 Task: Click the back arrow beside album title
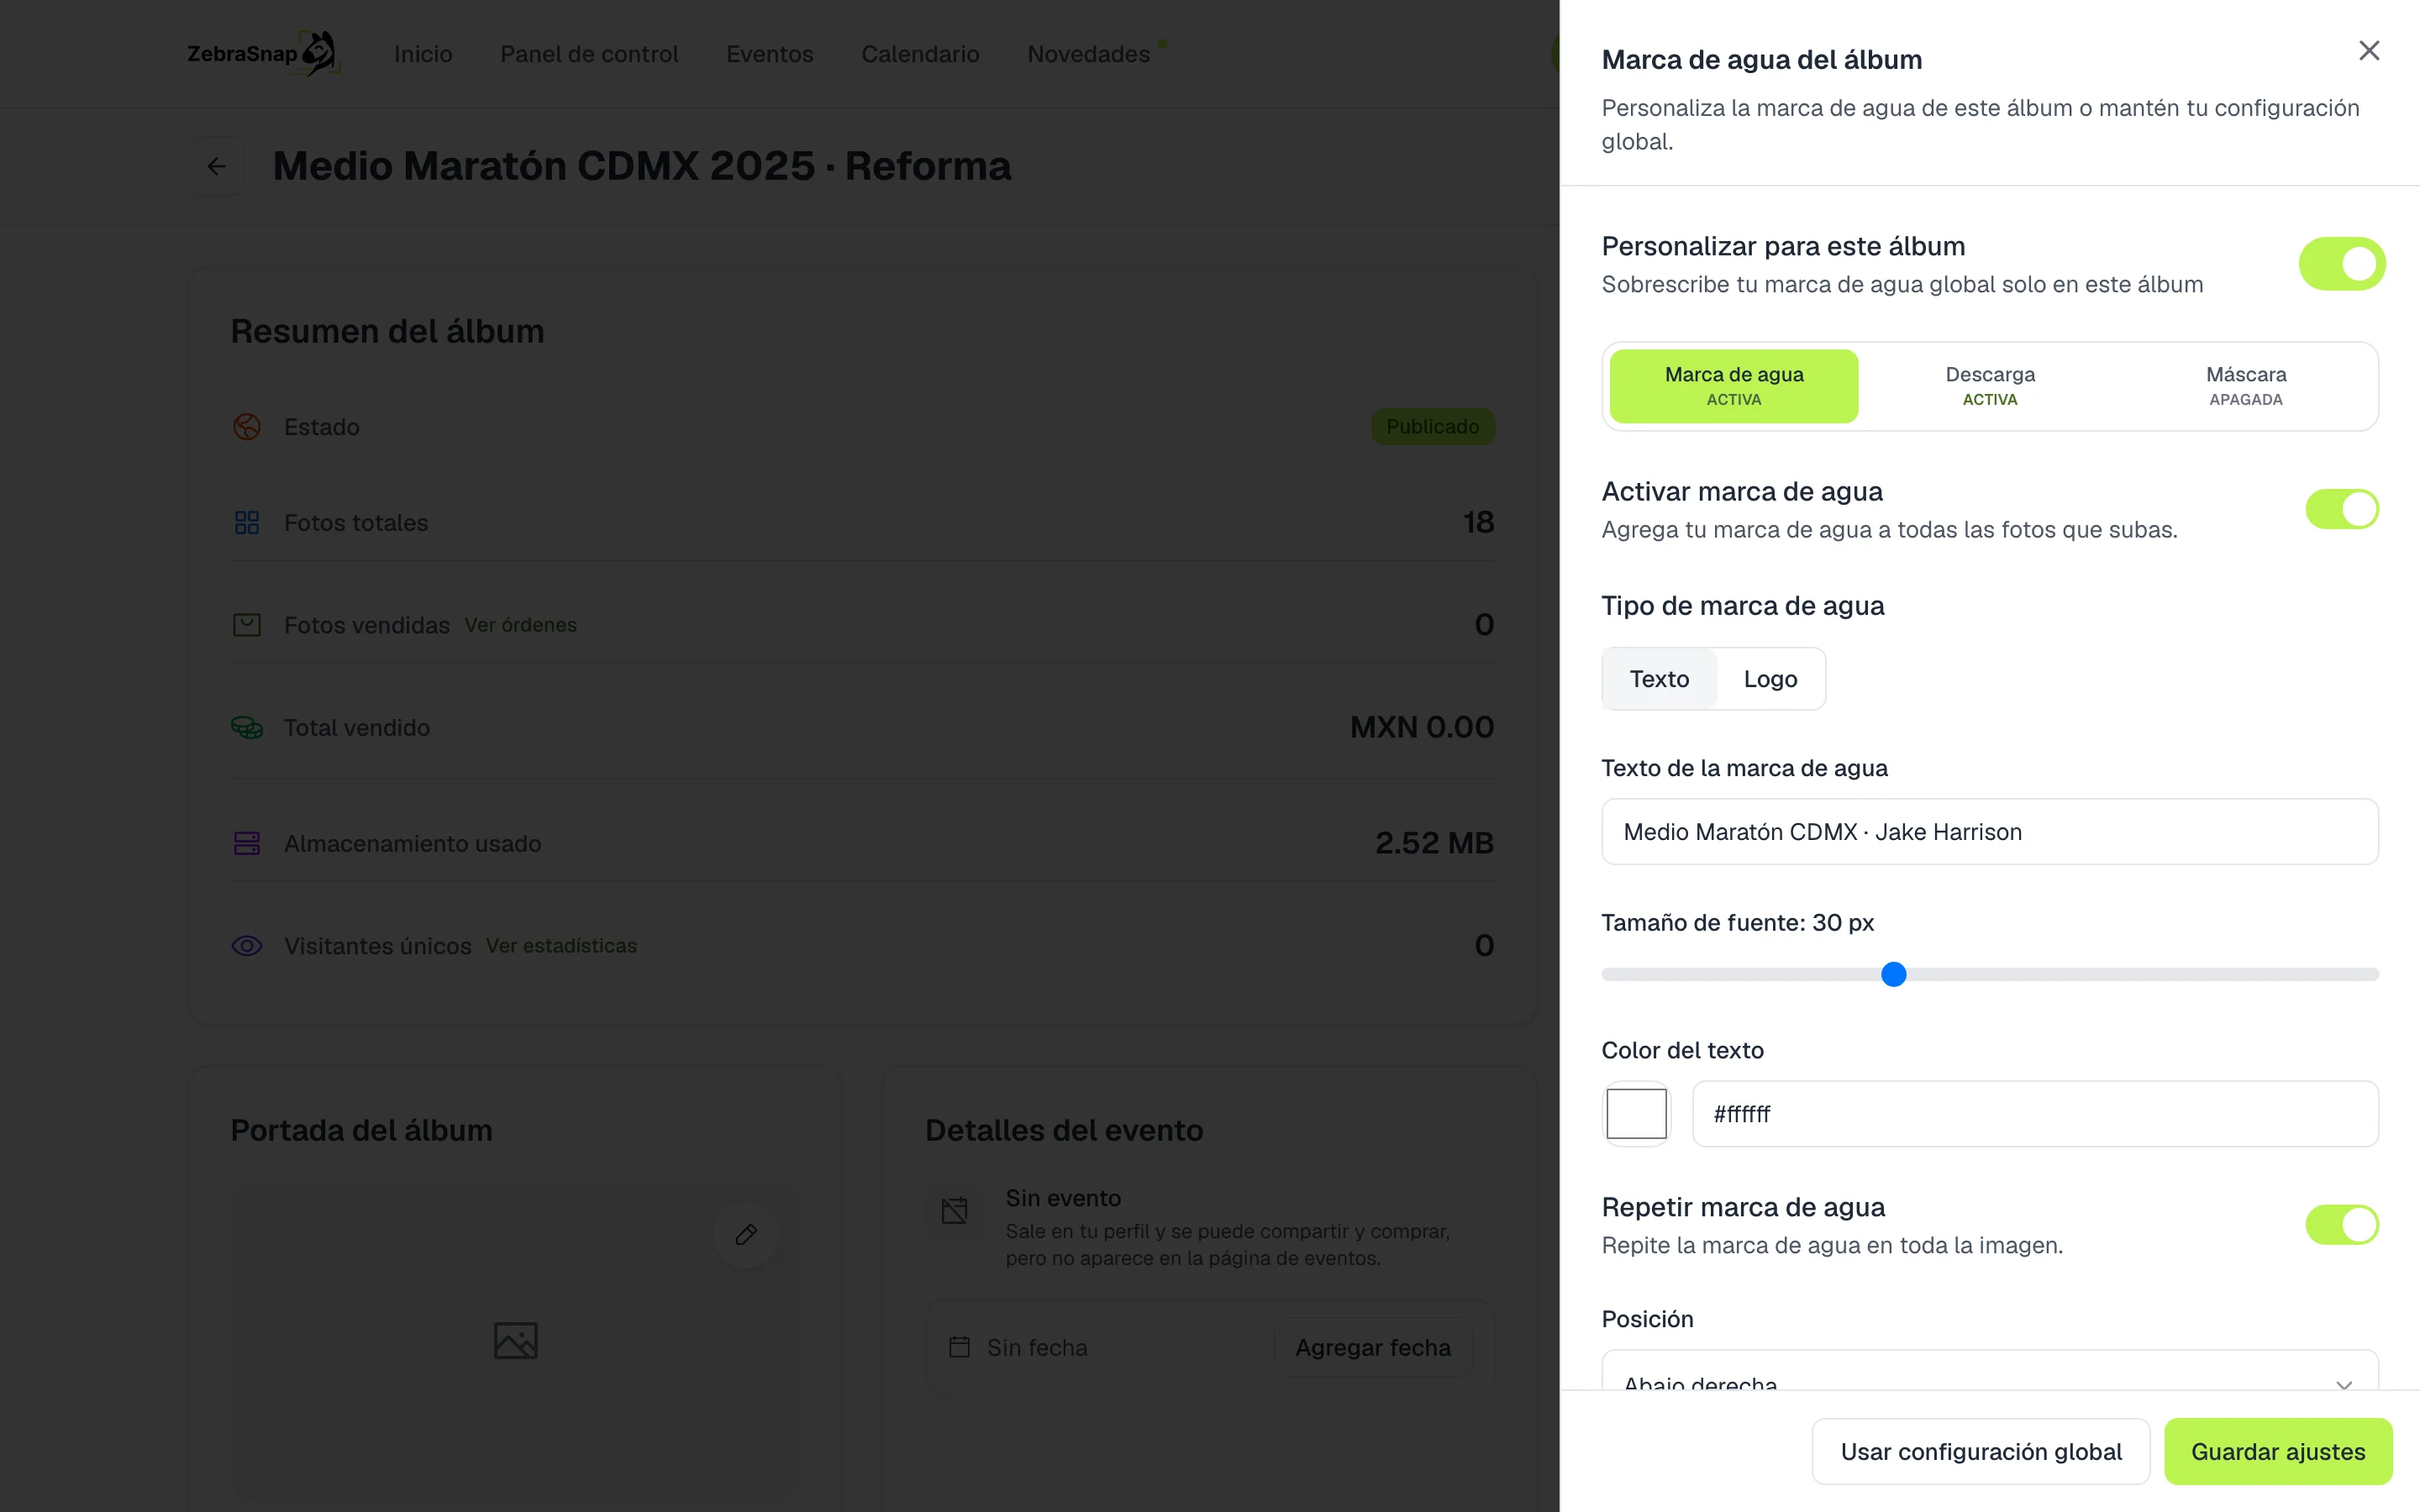pos(217,166)
